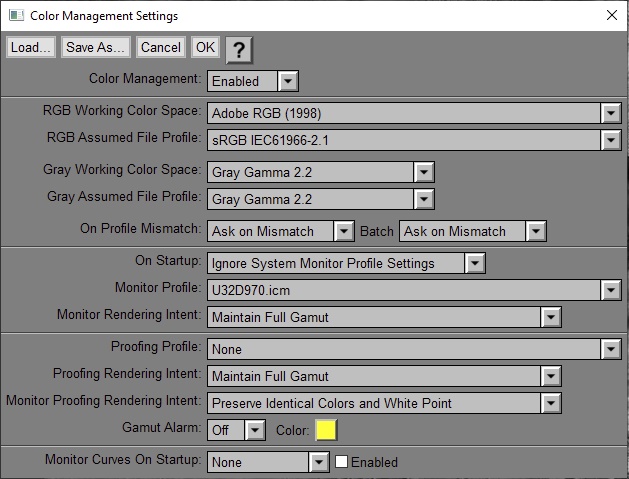This screenshot has height=479, width=629.
Task: Enable Monitor Curves On Startup checkbox
Action: (x=341, y=462)
